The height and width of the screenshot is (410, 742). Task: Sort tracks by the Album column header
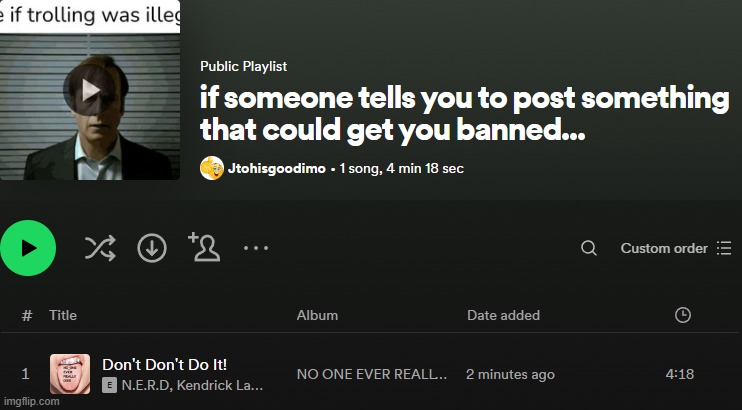coord(317,315)
